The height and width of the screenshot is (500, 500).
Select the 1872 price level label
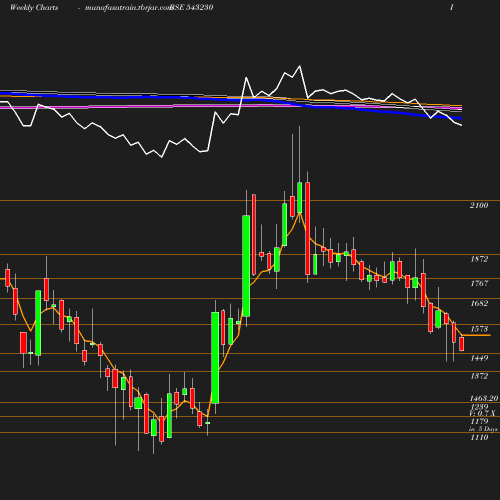coord(479,259)
